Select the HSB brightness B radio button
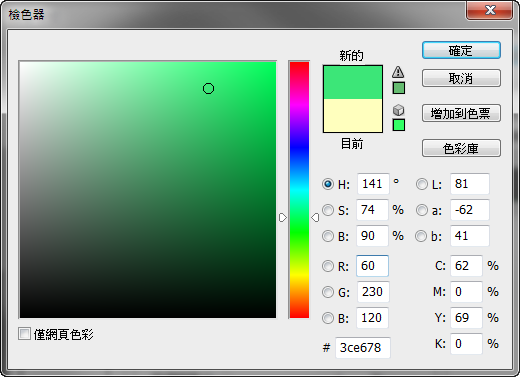The image size is (520, 377). click(x=328, y=236)
